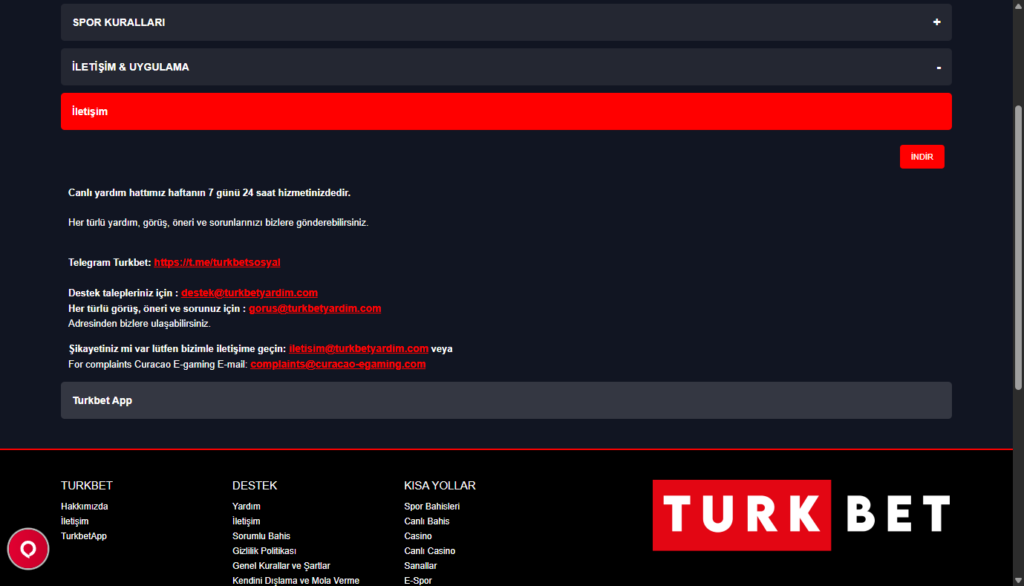Viewport: 1024px width, 586px height.
Task: Click the Turkbet logo in footer
Action: point(801,514)
